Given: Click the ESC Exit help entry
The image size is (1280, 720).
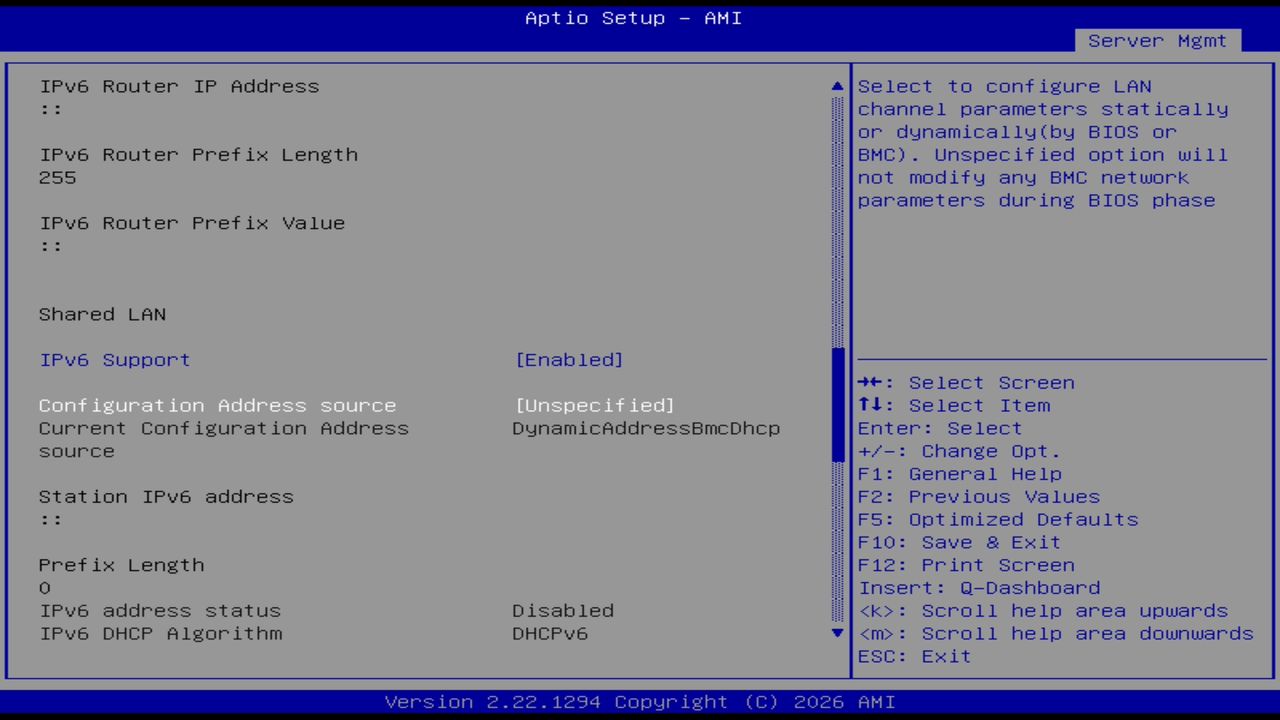Looking at the screenshot, I should pos(913,656).
